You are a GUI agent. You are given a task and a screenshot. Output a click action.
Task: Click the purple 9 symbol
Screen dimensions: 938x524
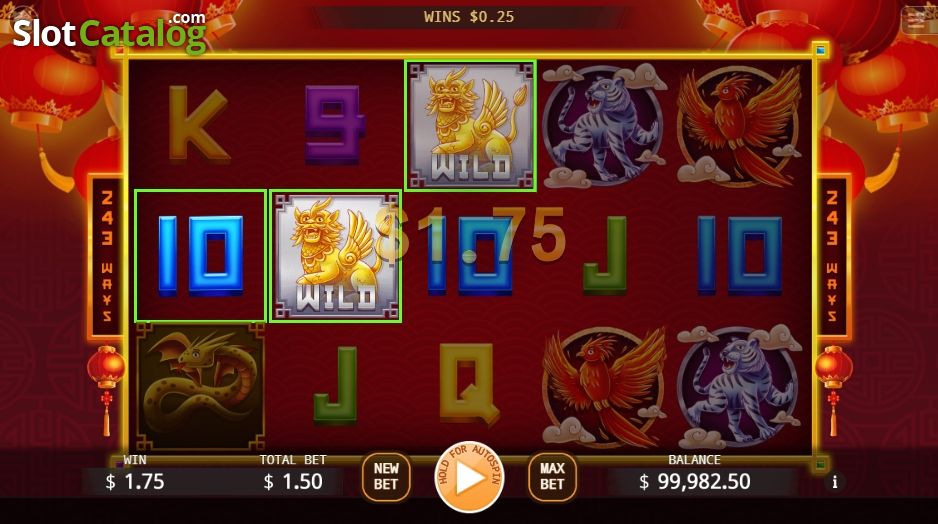[335, 124]
